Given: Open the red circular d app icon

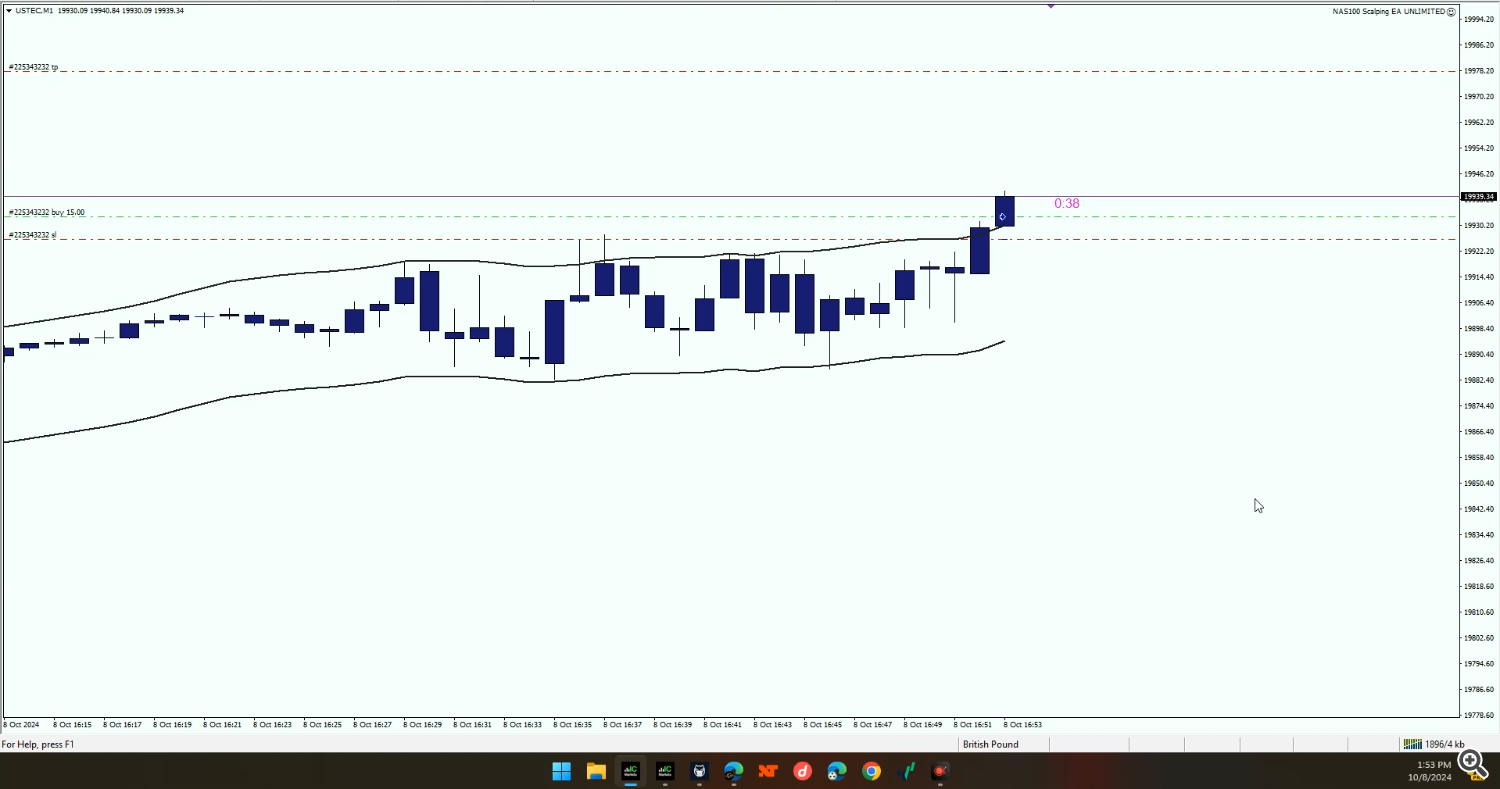Looking at the screenshot, I should coord(802,771).
